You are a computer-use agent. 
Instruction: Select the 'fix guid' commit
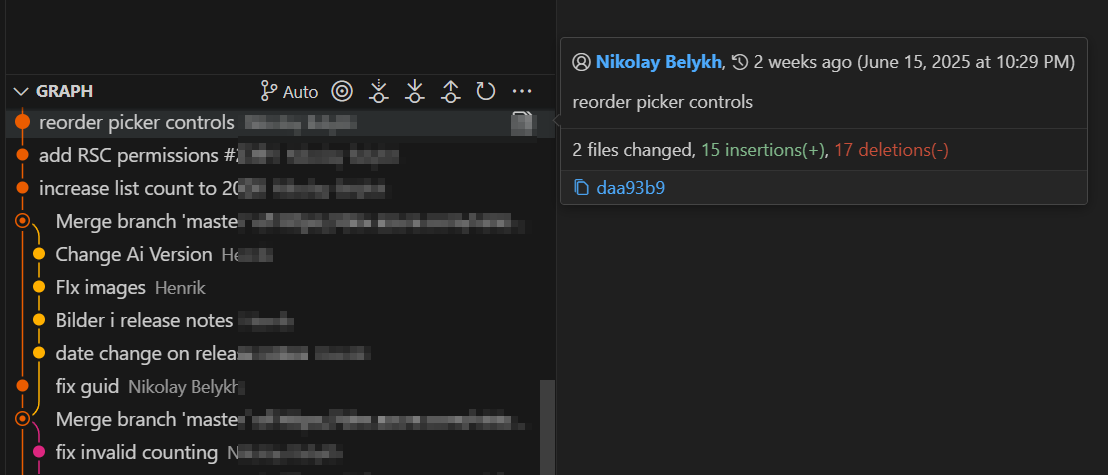click(x=87, y=386)
